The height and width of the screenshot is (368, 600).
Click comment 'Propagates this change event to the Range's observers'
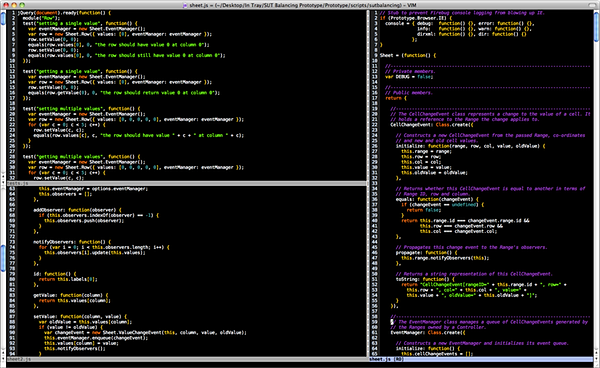pyautogui.click(x=471, y=248)
